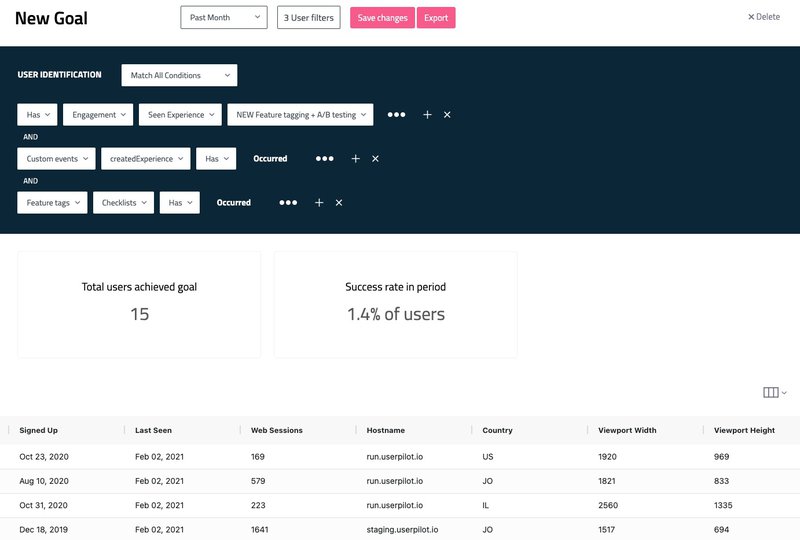The height and width of the screenshot is (540, 800).
Task: Click the 1335 viewport height value
Action: coord(723,505)
